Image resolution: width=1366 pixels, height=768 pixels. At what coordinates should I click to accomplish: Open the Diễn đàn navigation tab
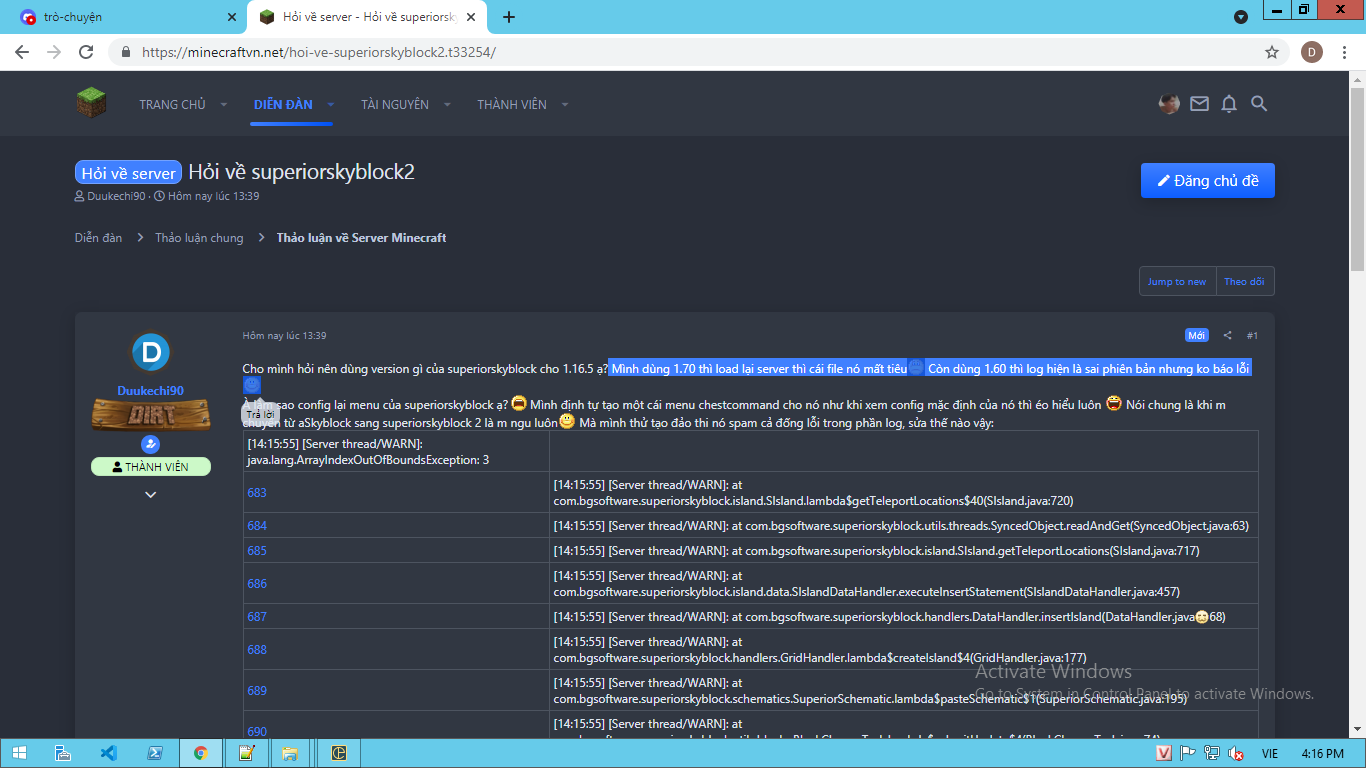point(283,105)
